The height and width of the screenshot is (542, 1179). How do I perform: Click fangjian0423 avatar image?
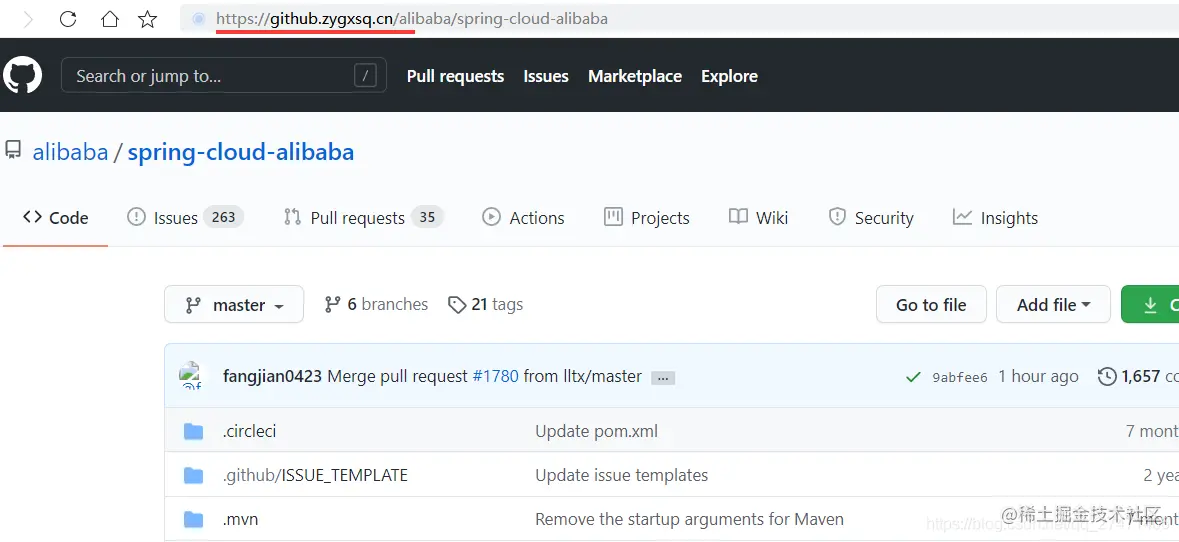(x=190, y=375)
